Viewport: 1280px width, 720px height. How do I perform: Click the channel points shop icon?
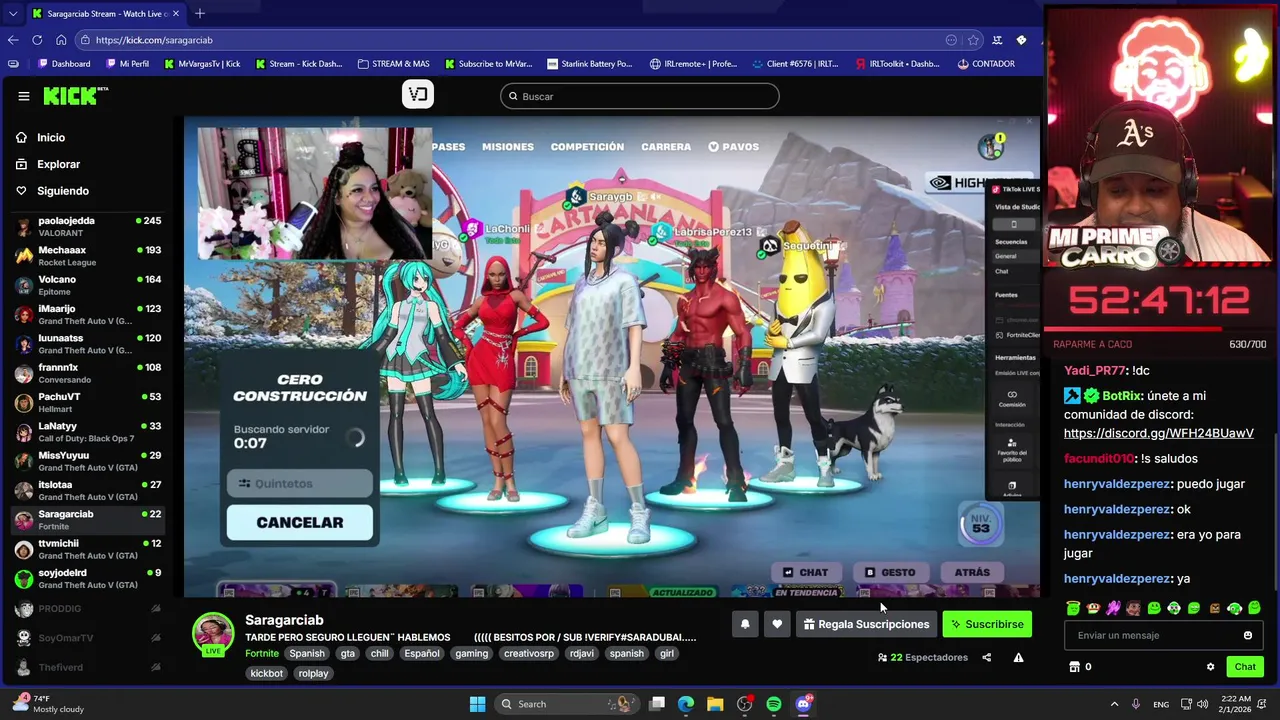[x=1075, y=667]
